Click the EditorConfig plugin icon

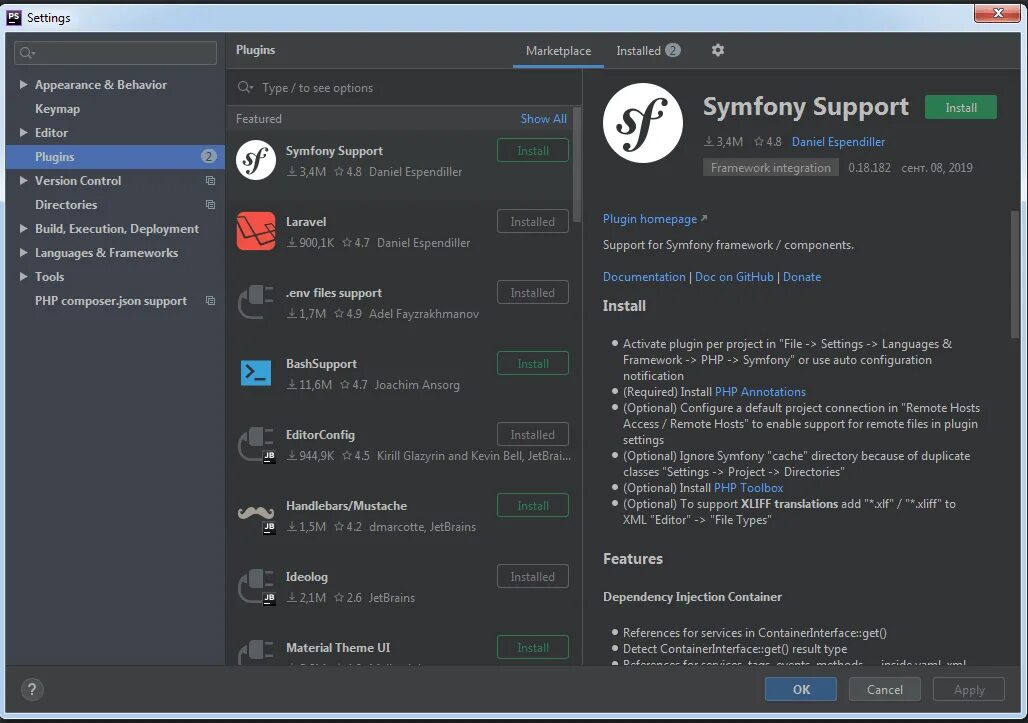tap(256, 444)
